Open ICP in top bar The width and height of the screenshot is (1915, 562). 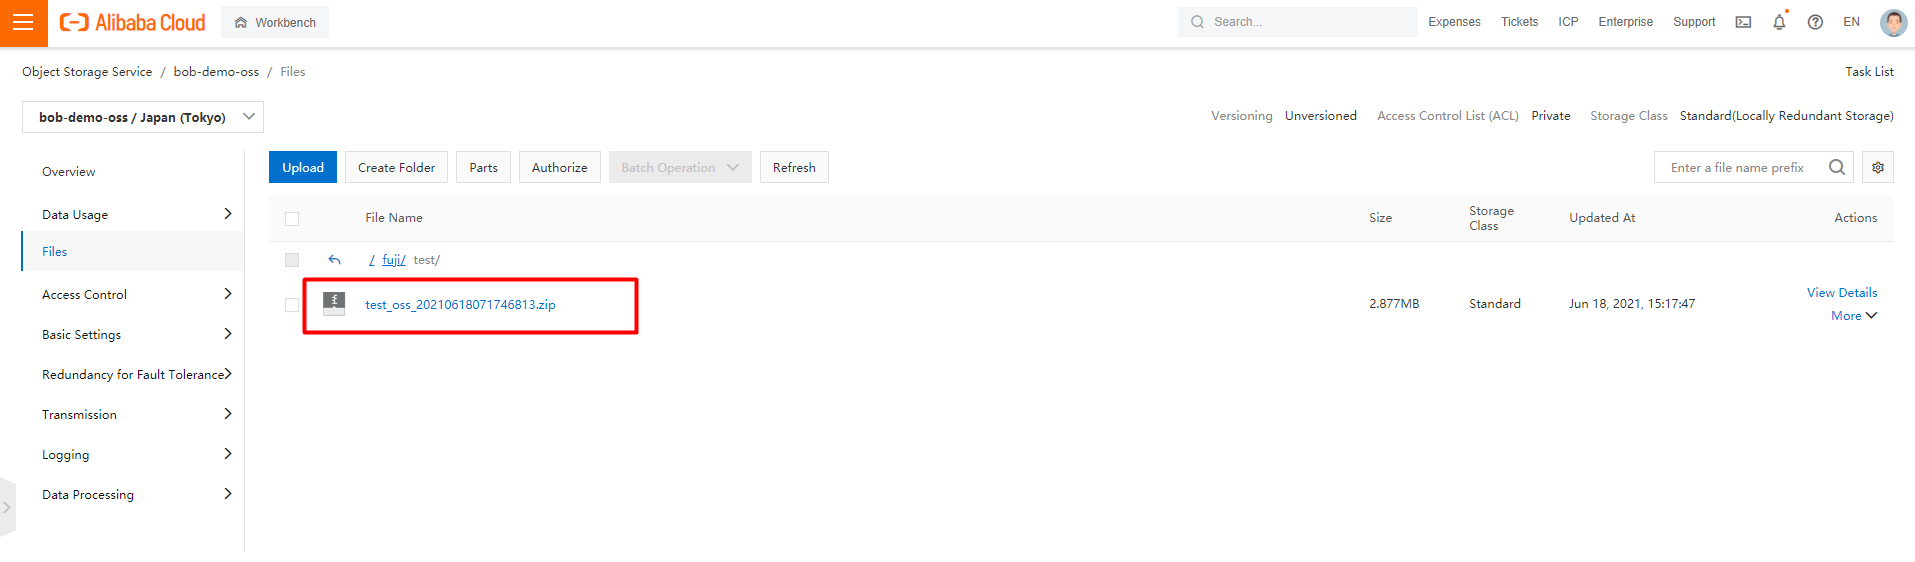click(1568, 22)
